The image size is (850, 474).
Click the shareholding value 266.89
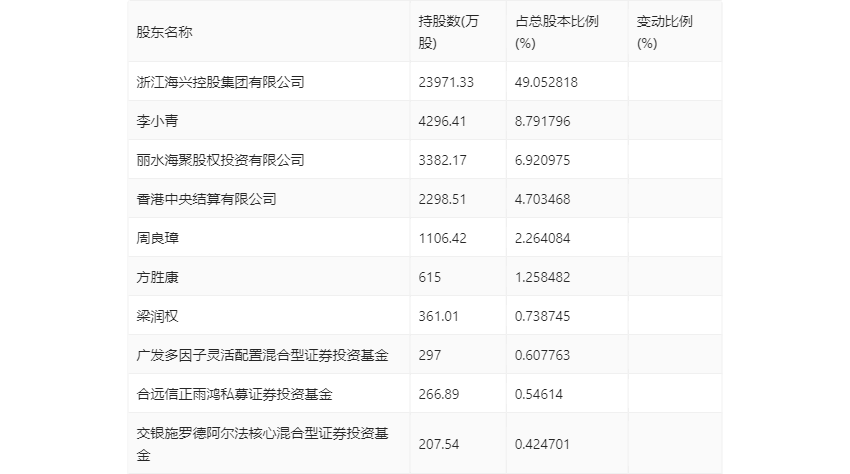coord(439,394)
